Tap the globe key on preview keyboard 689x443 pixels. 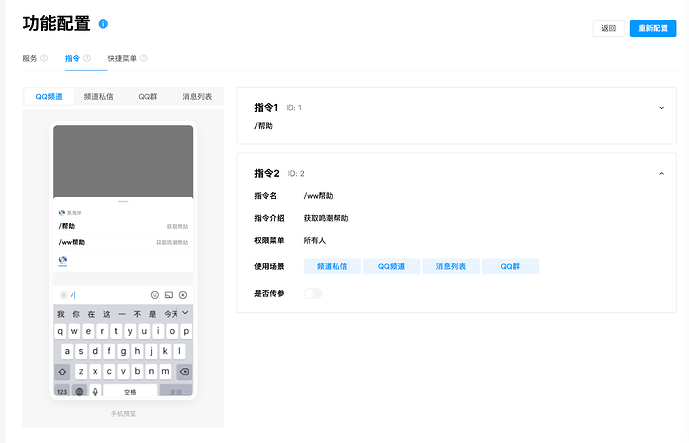tap(79, 391)
